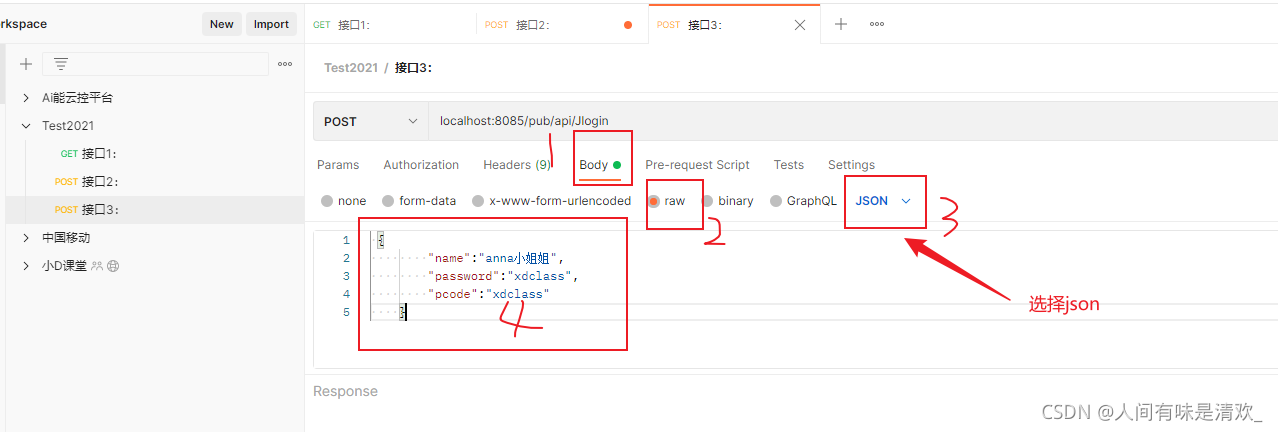This screenshot has height=432, width=1278.
Task: Click the people icon next to 小D课堂
Action: [x=97, y=266]
